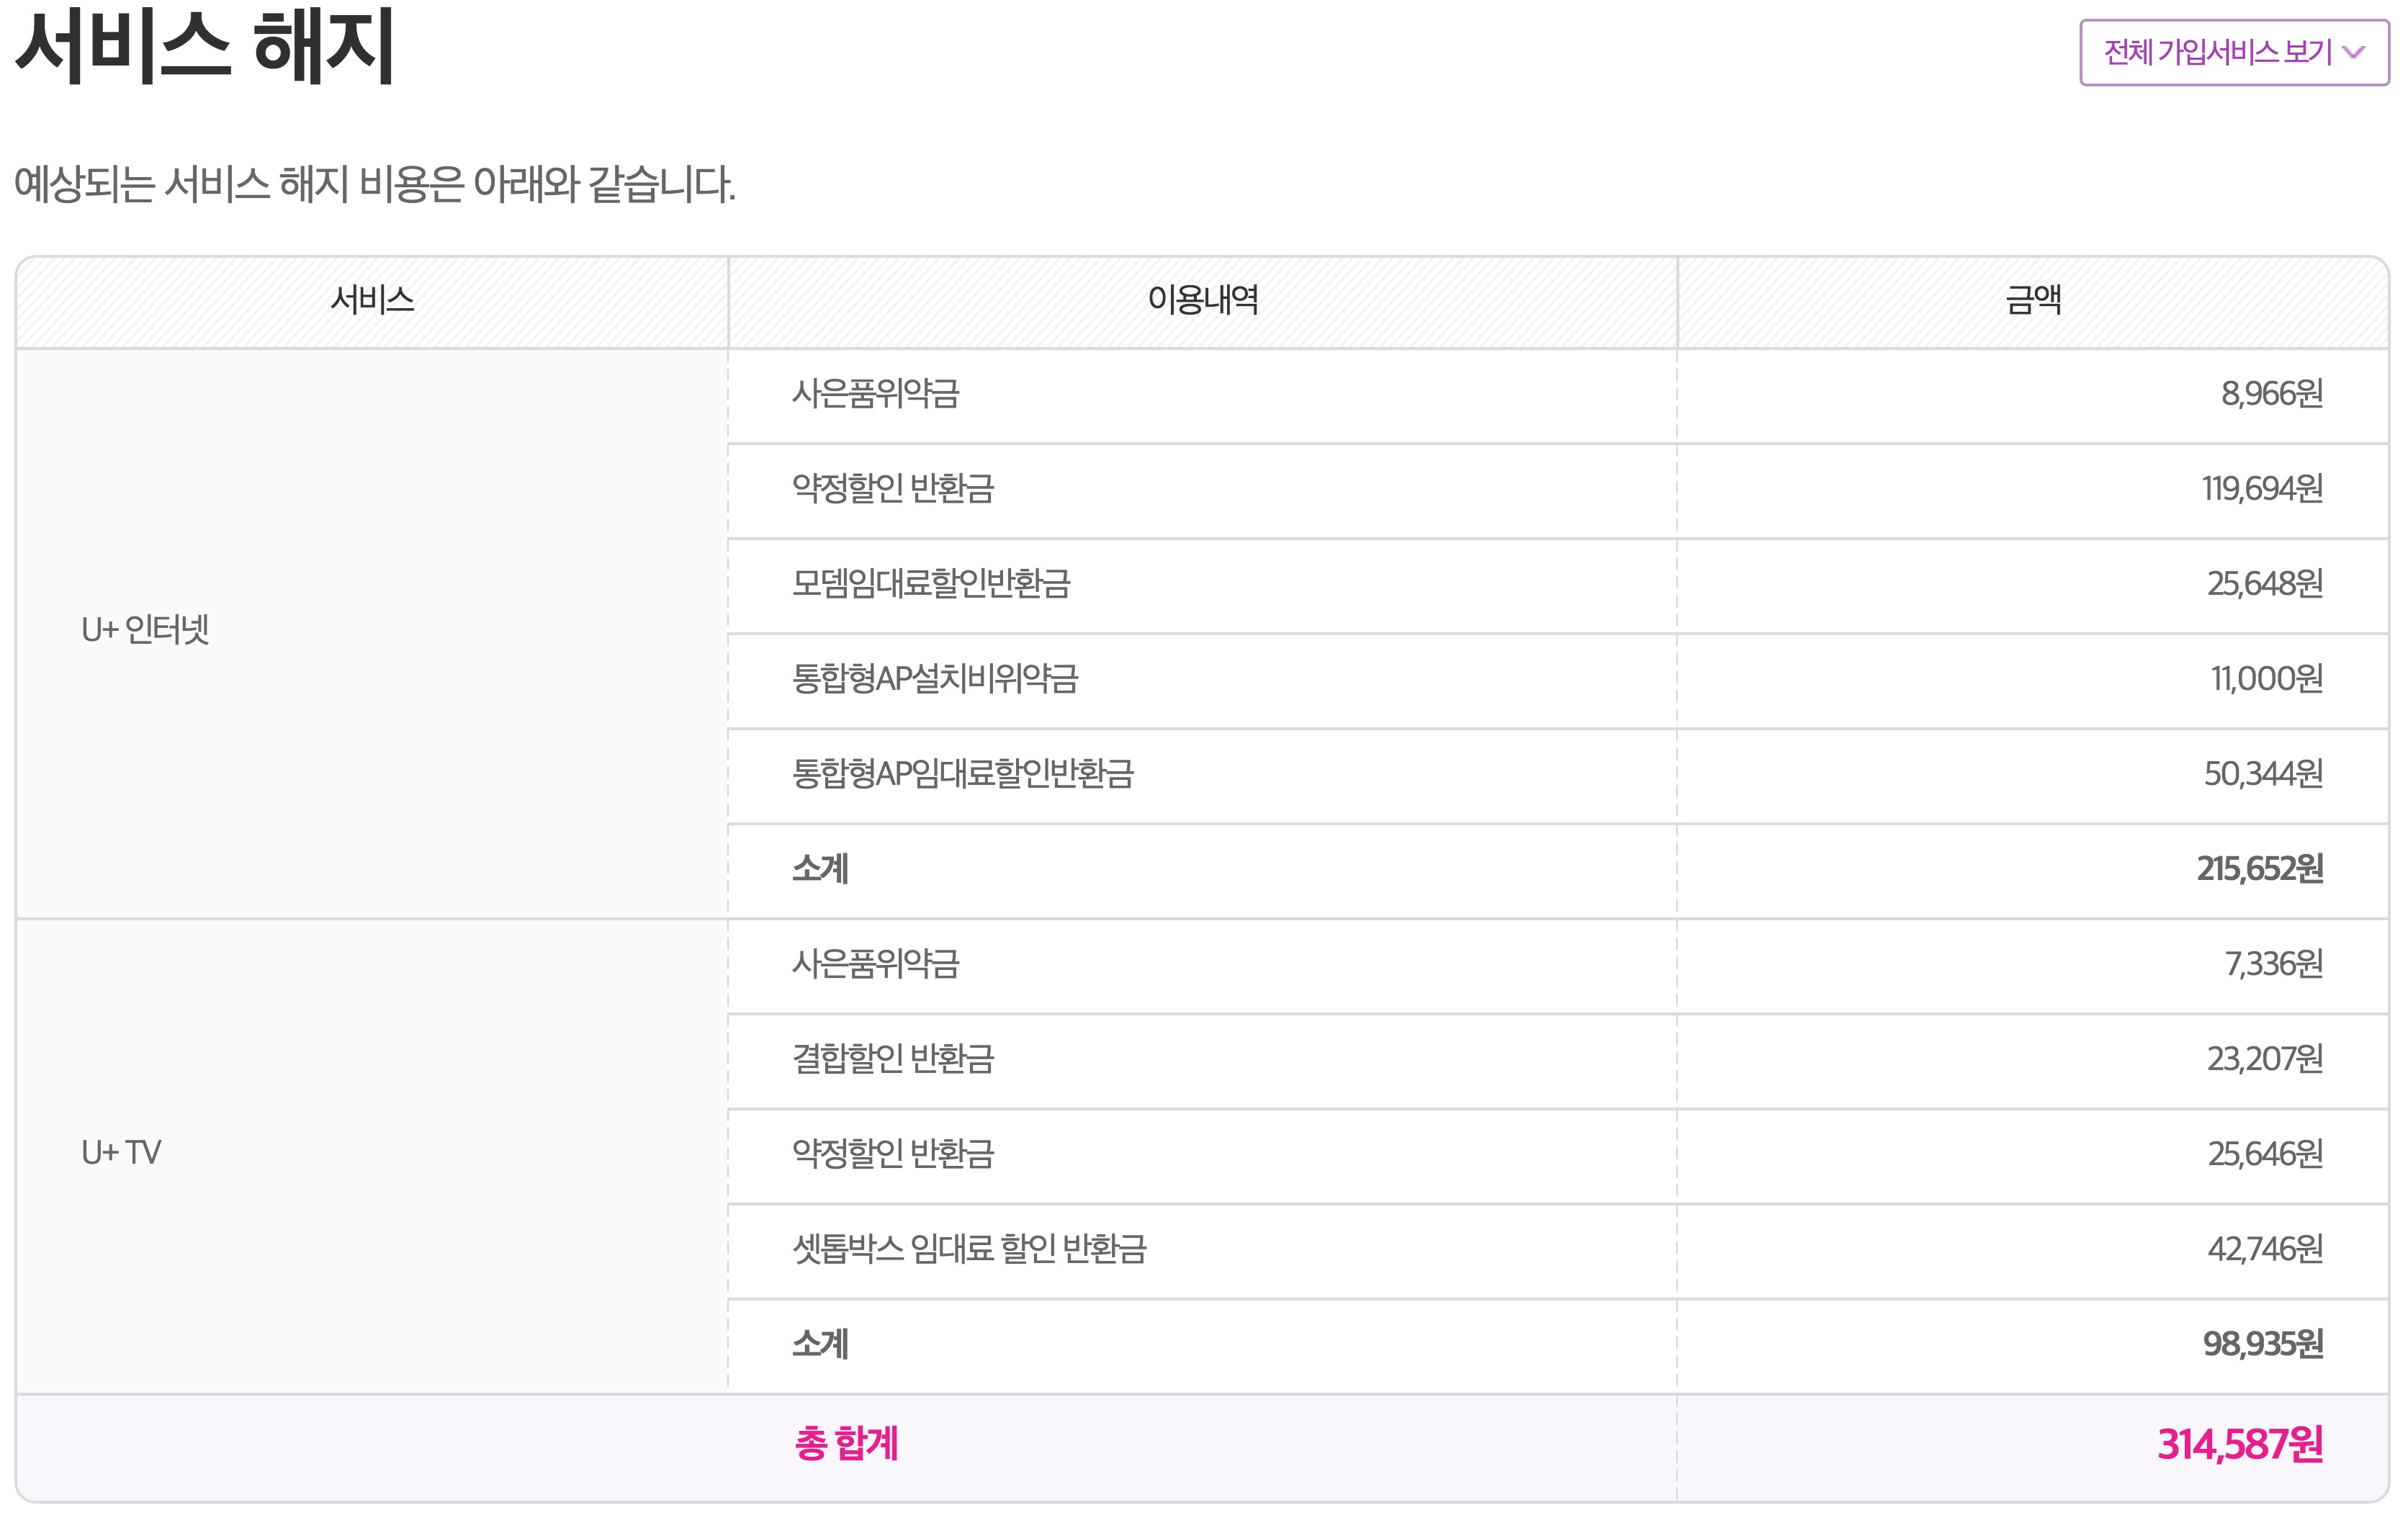The height and width of the screenshot is (1518, 2408).
Task: Select the 215,652원 internet subtotal
Action: (x=2259, y=869)
